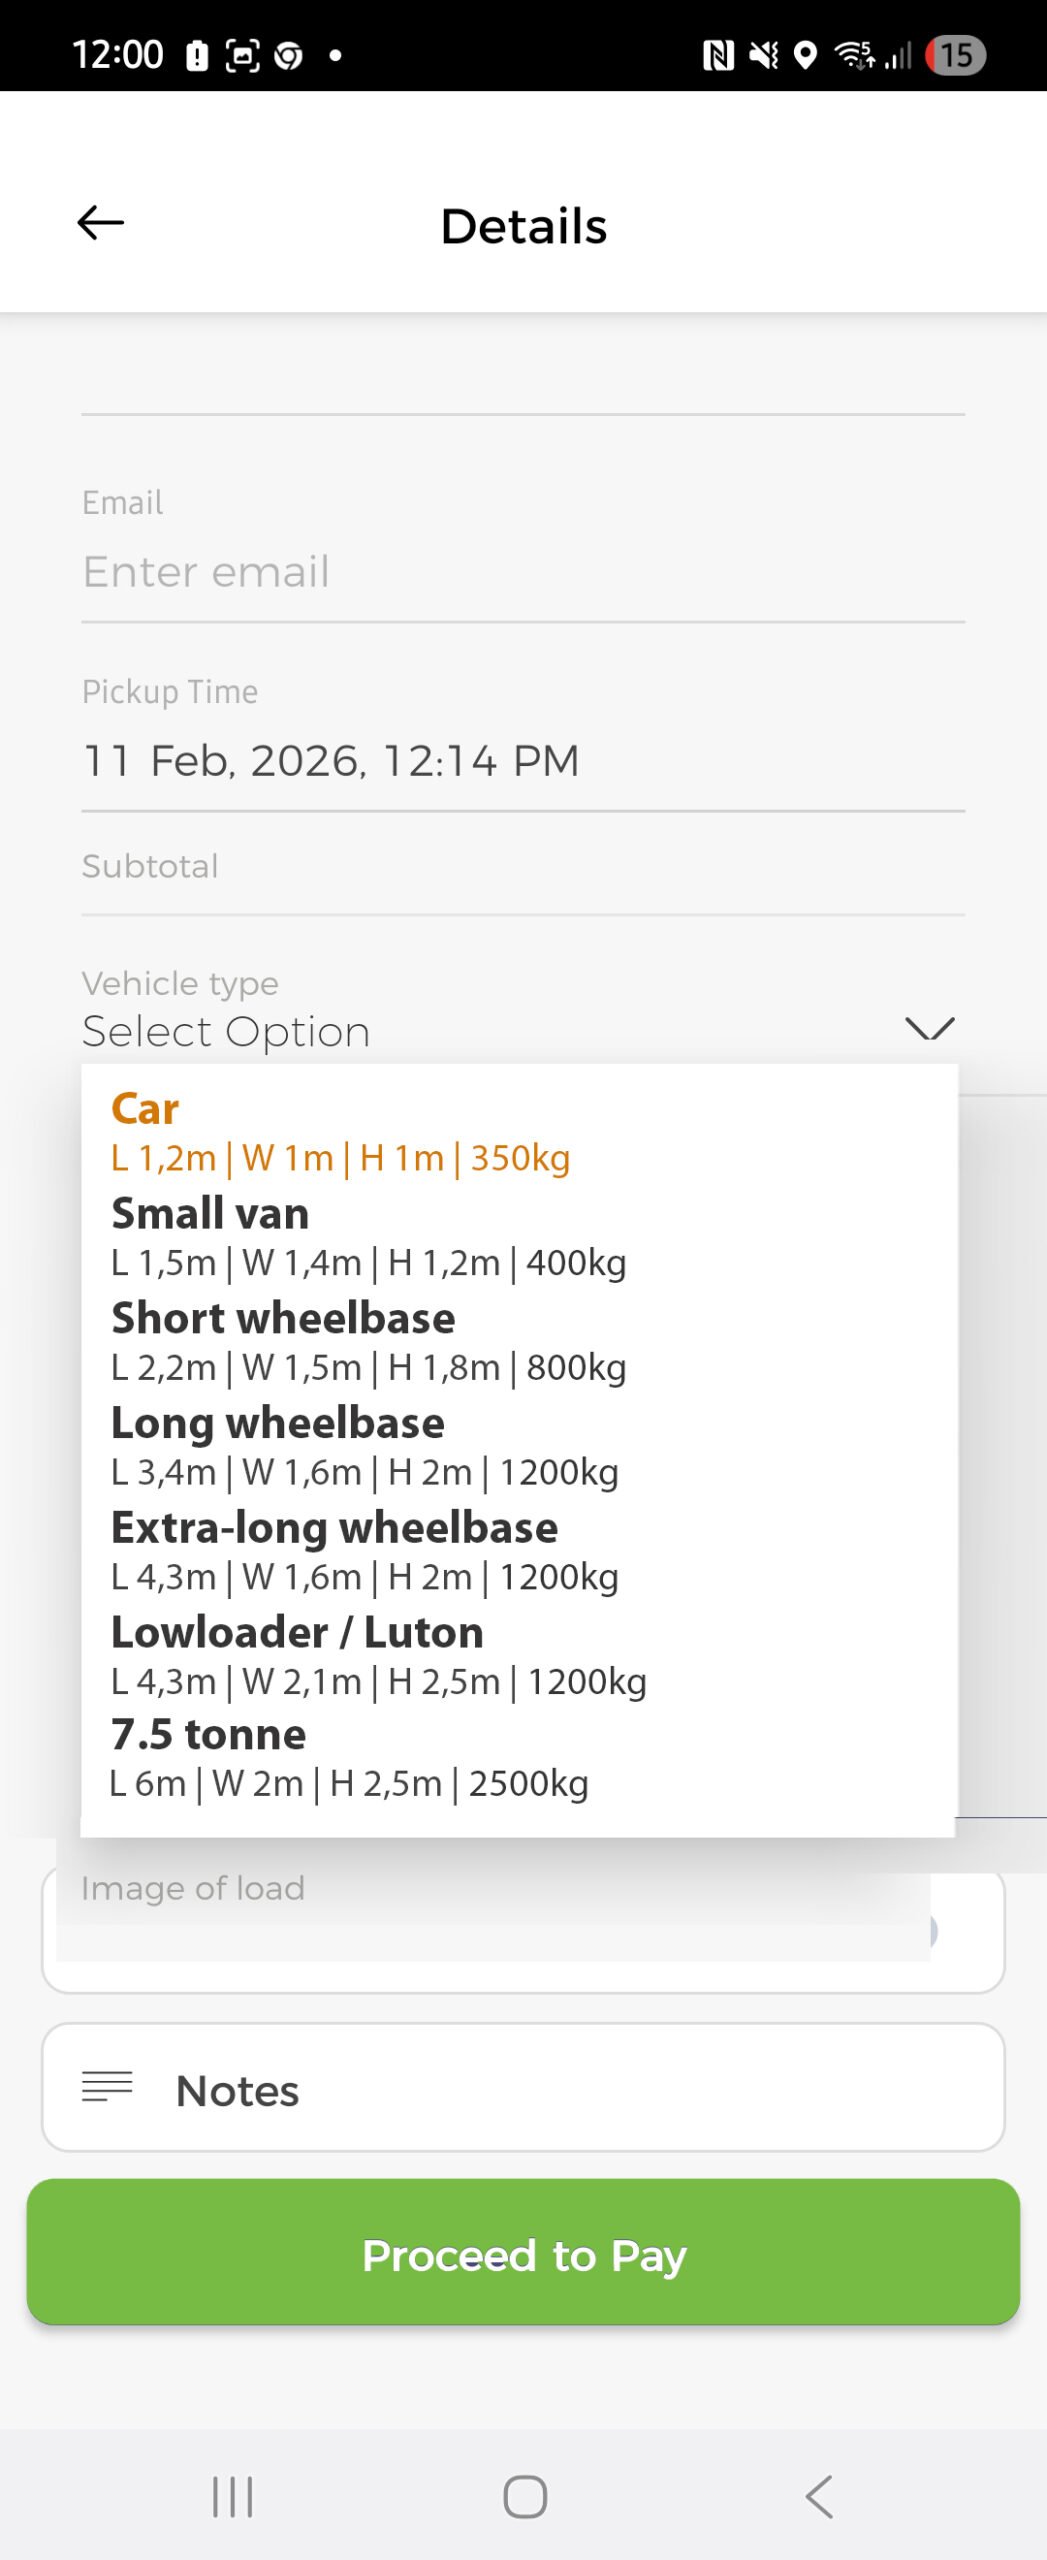The image size is (1047, 2560).
Task: Select Lowloader / Luton vehicle
Action: pyautogui.click(x=378, y=1656)
